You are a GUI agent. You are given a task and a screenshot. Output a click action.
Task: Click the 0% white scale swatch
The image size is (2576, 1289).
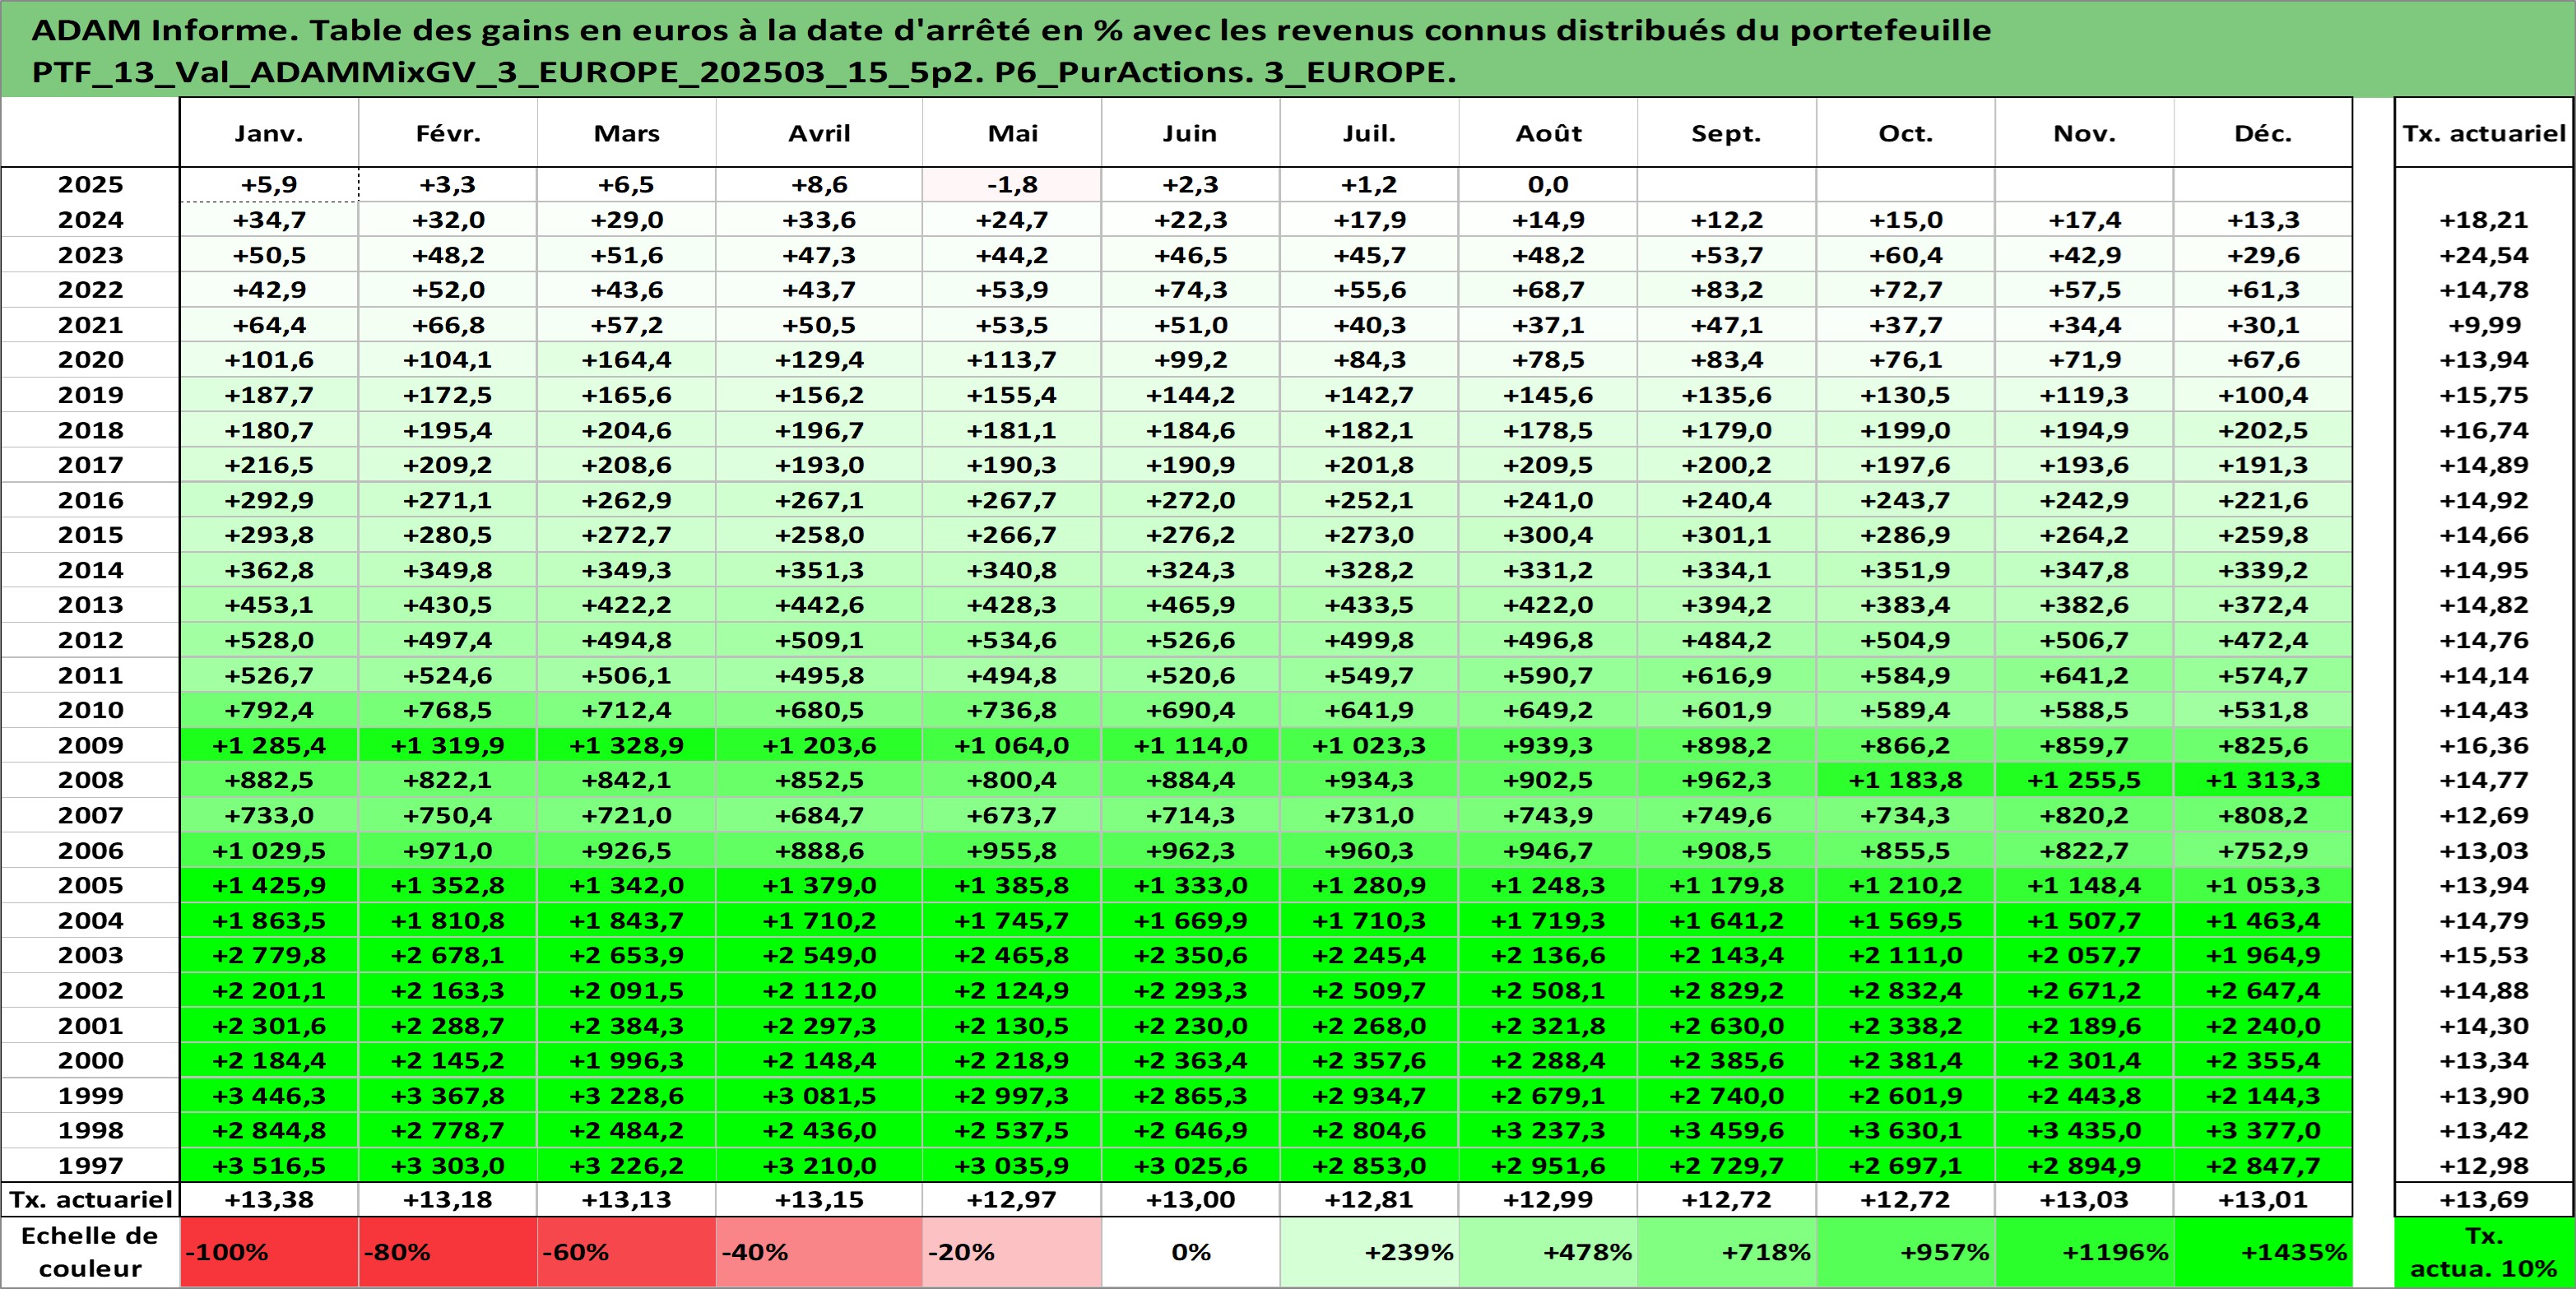click(x=1190, y=1252)
